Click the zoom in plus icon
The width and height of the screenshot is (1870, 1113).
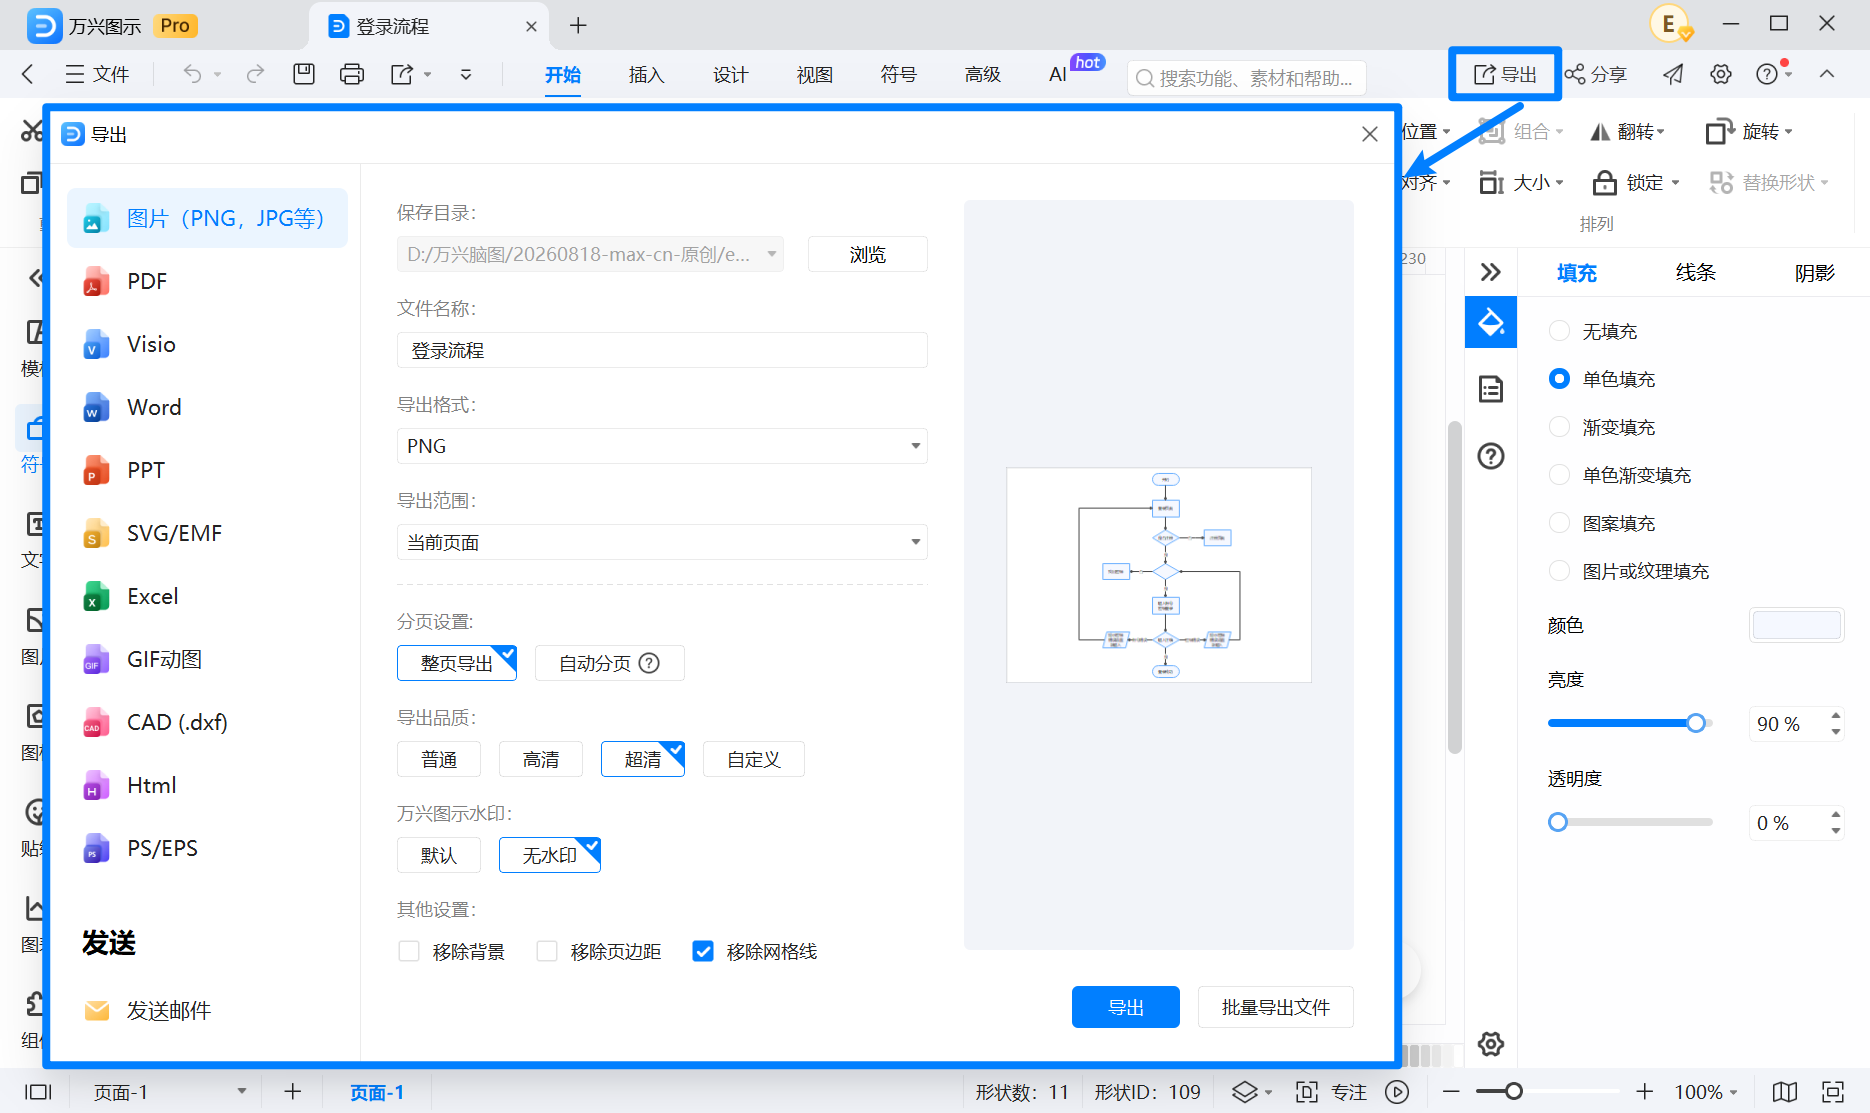click(1645, 1092)
